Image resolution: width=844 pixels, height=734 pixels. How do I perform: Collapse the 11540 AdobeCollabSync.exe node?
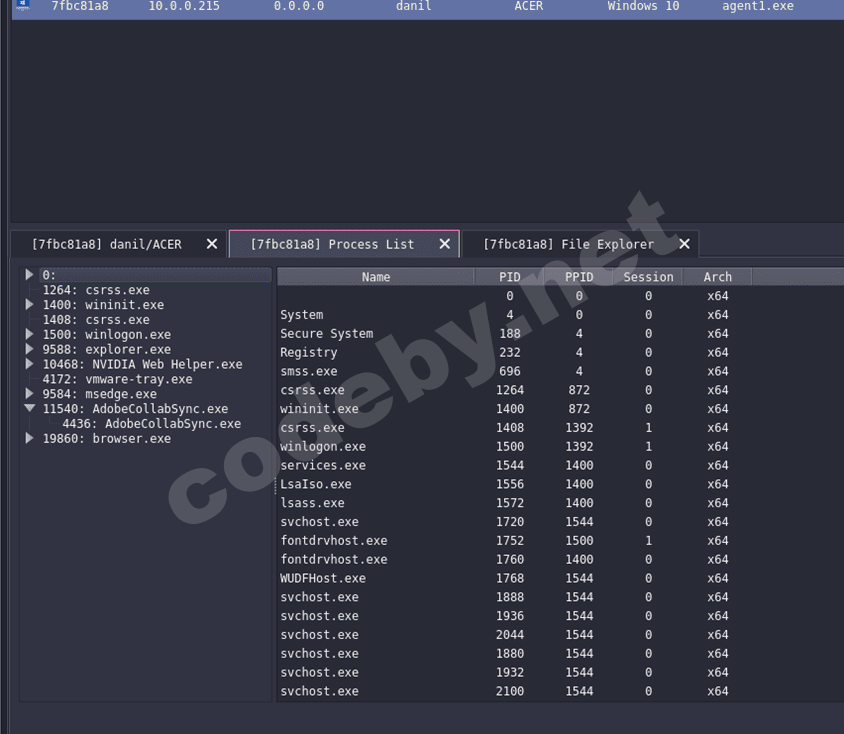[30, 409]
